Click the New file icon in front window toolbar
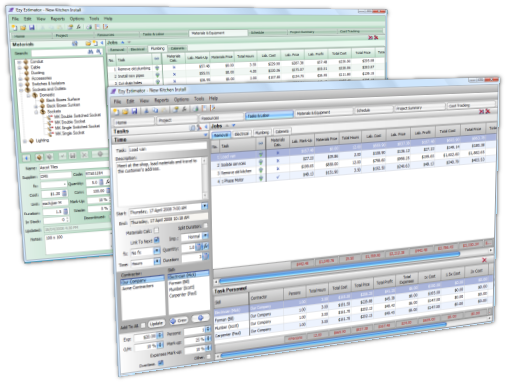Viewport: 505px width, 382px height. pos(116,111)
